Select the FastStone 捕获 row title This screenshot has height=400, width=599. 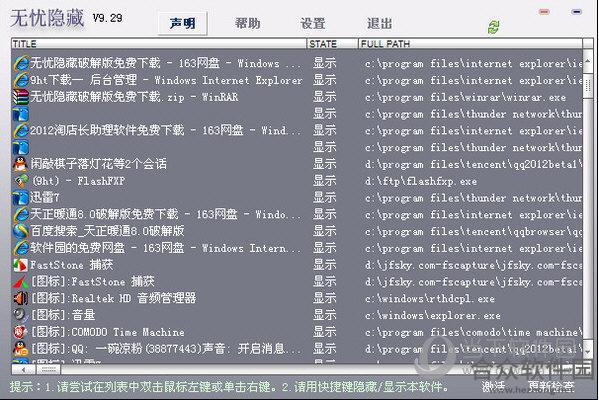click(71, 265)
